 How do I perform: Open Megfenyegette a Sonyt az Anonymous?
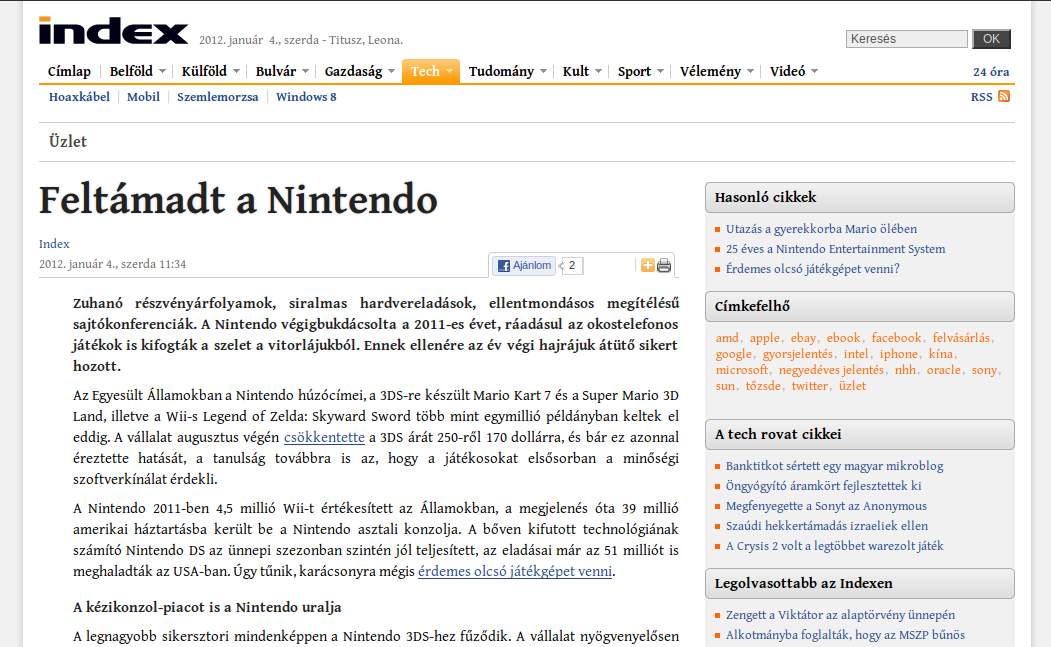click(826, 506)
